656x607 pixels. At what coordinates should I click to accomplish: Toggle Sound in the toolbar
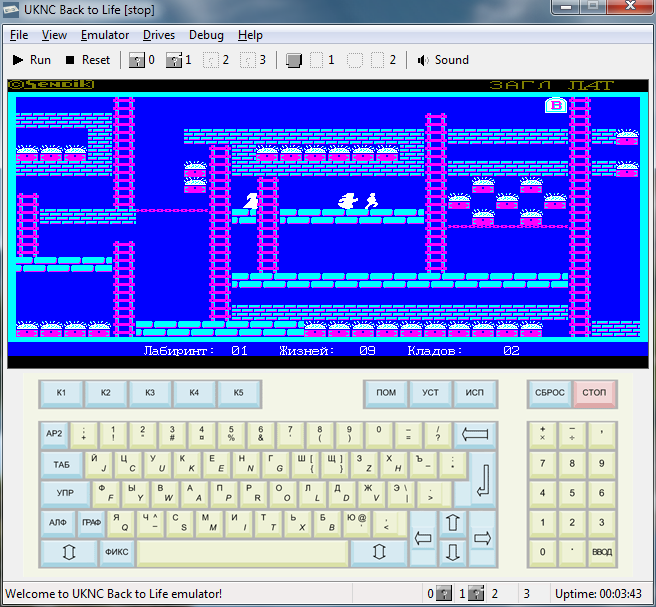coord(443,60)
